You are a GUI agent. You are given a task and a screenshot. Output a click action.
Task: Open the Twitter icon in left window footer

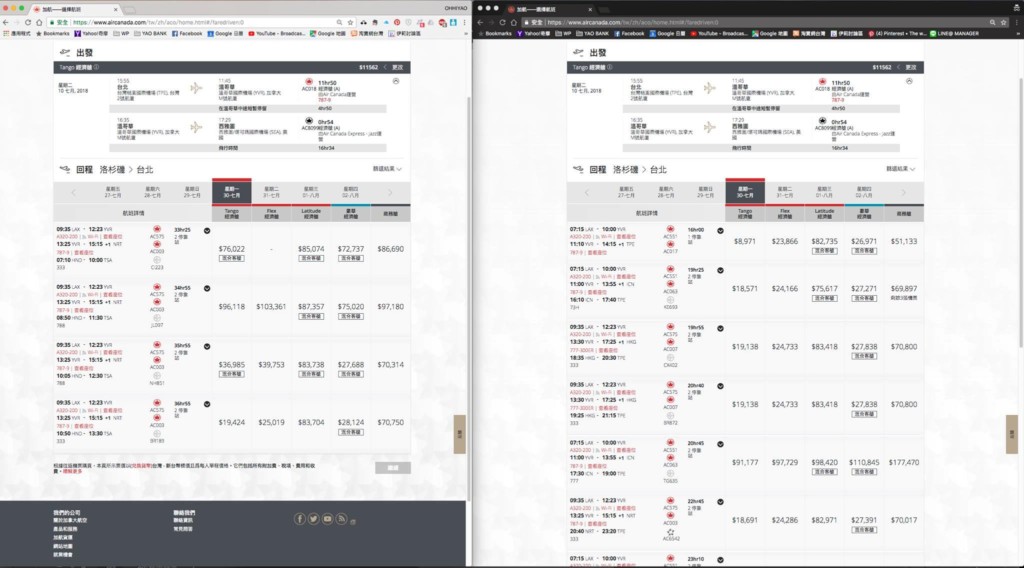(314, 519)
